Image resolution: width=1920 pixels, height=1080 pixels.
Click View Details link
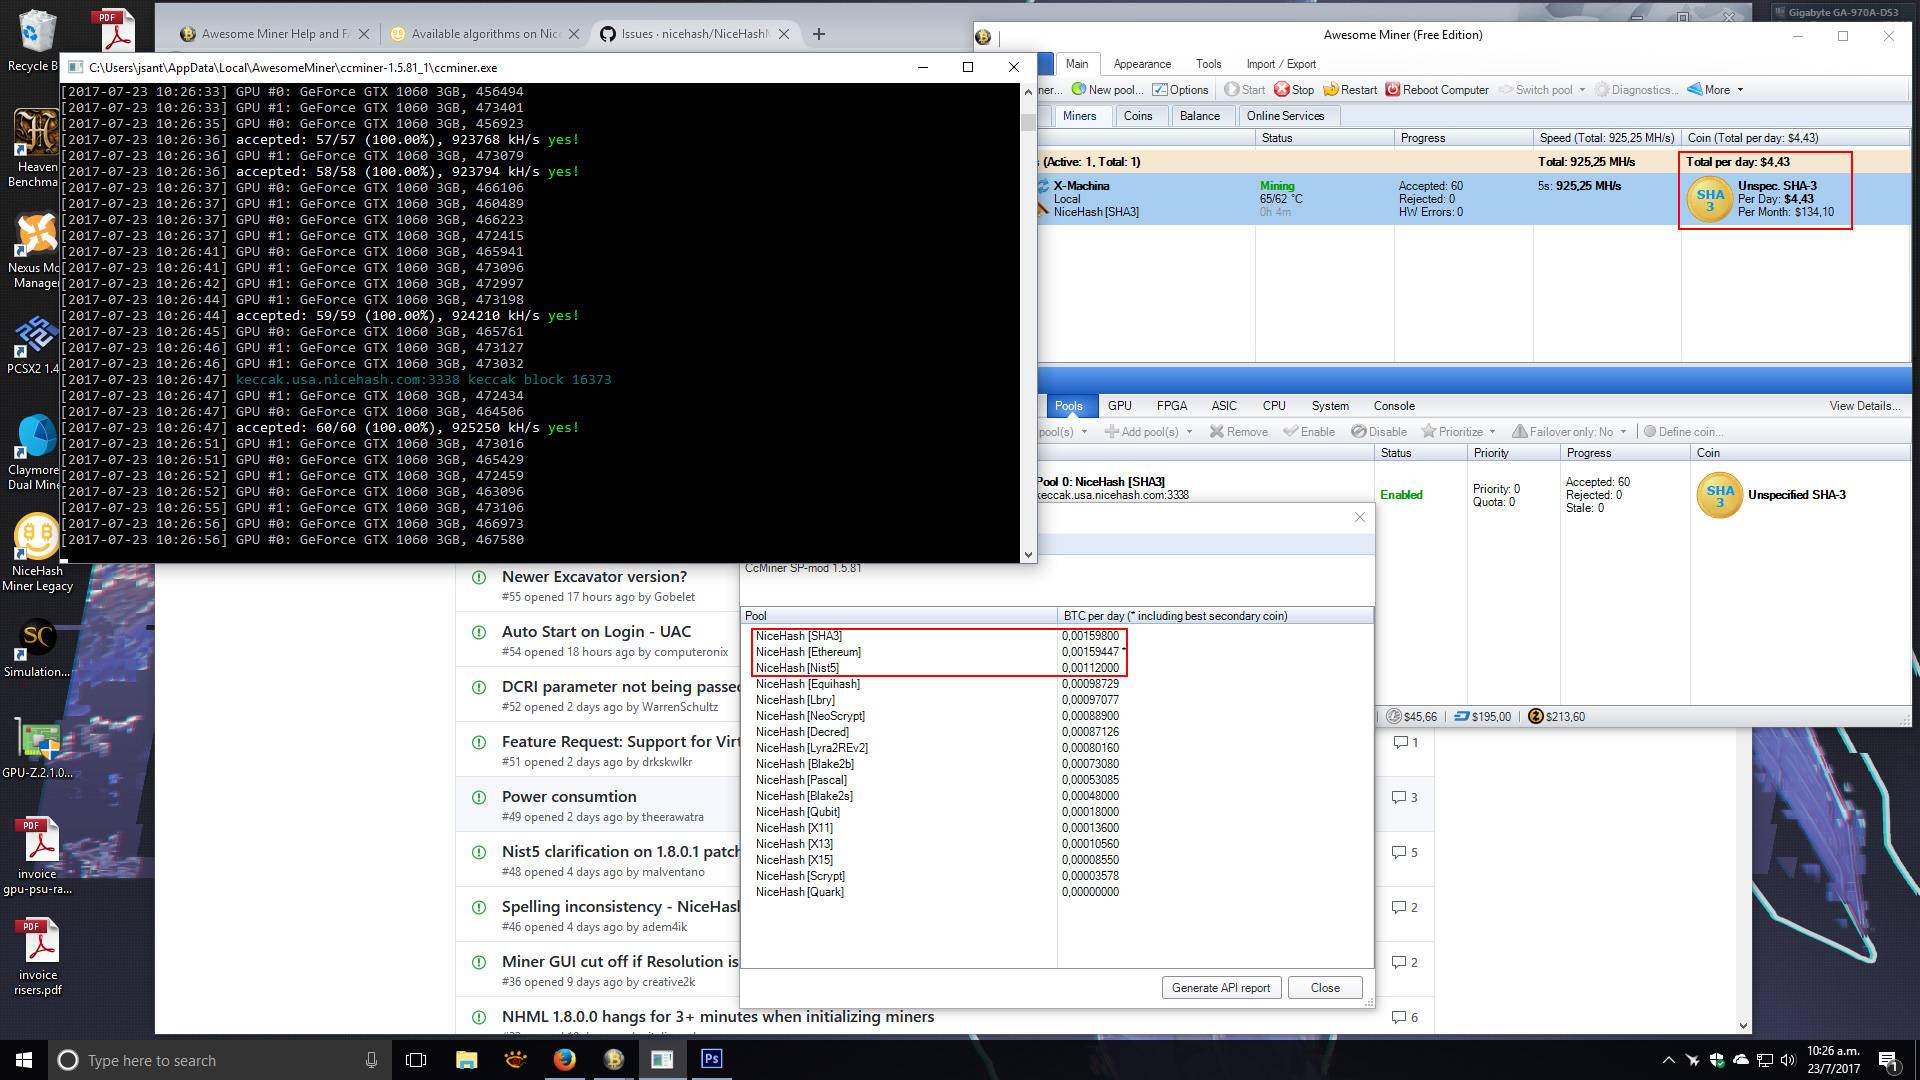tap(1865, 406)
